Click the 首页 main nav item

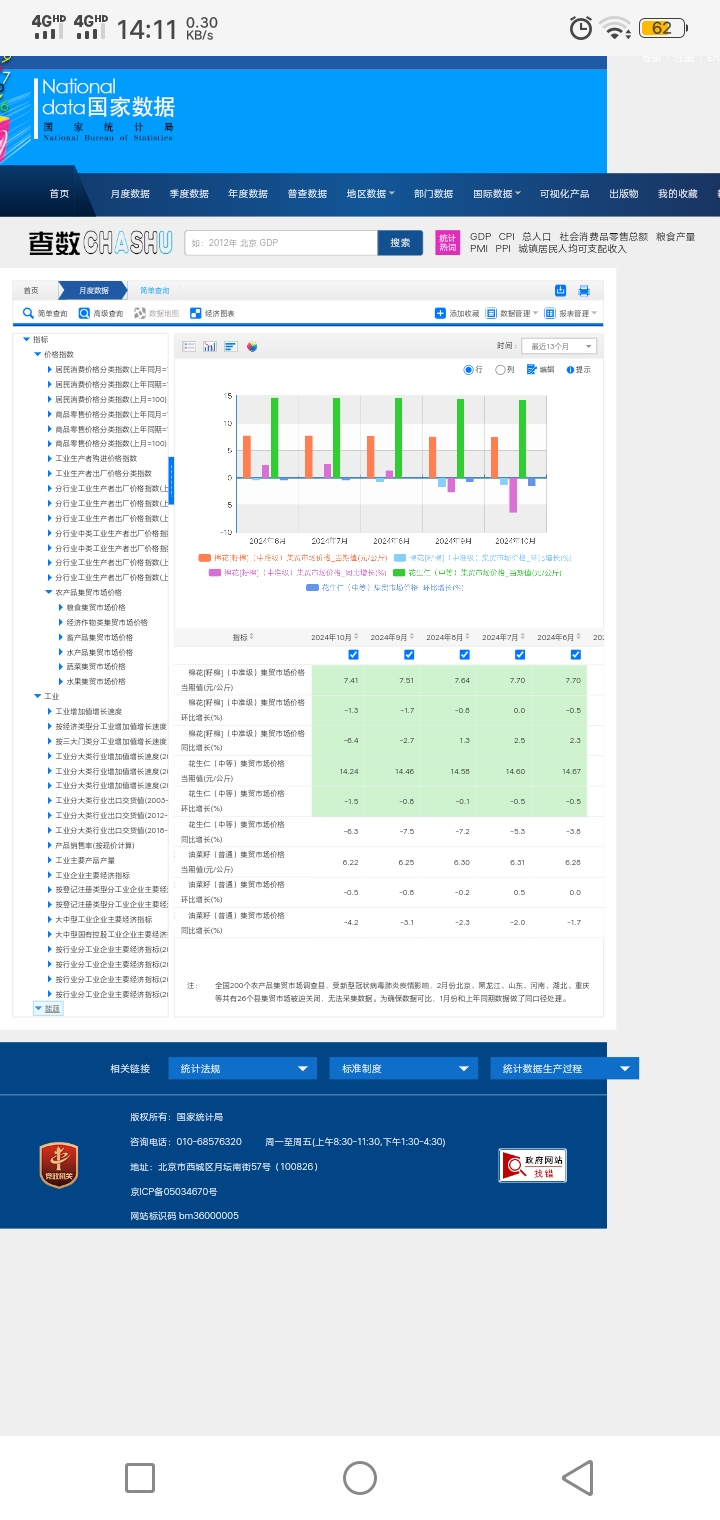60,194
